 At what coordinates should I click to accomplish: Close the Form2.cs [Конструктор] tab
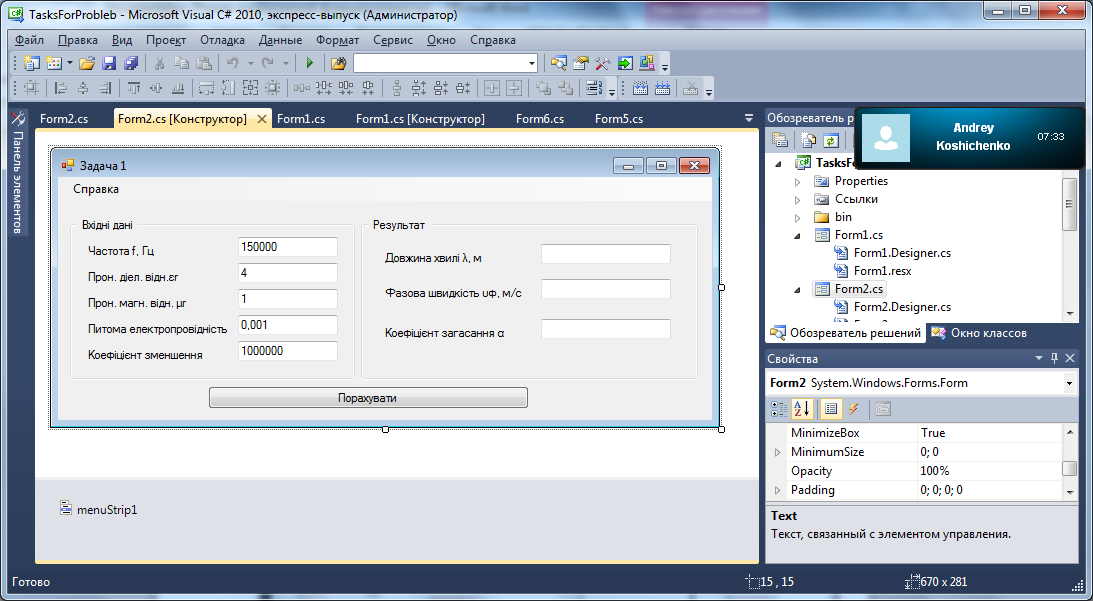pyautogui.click(x=261, y=119)
